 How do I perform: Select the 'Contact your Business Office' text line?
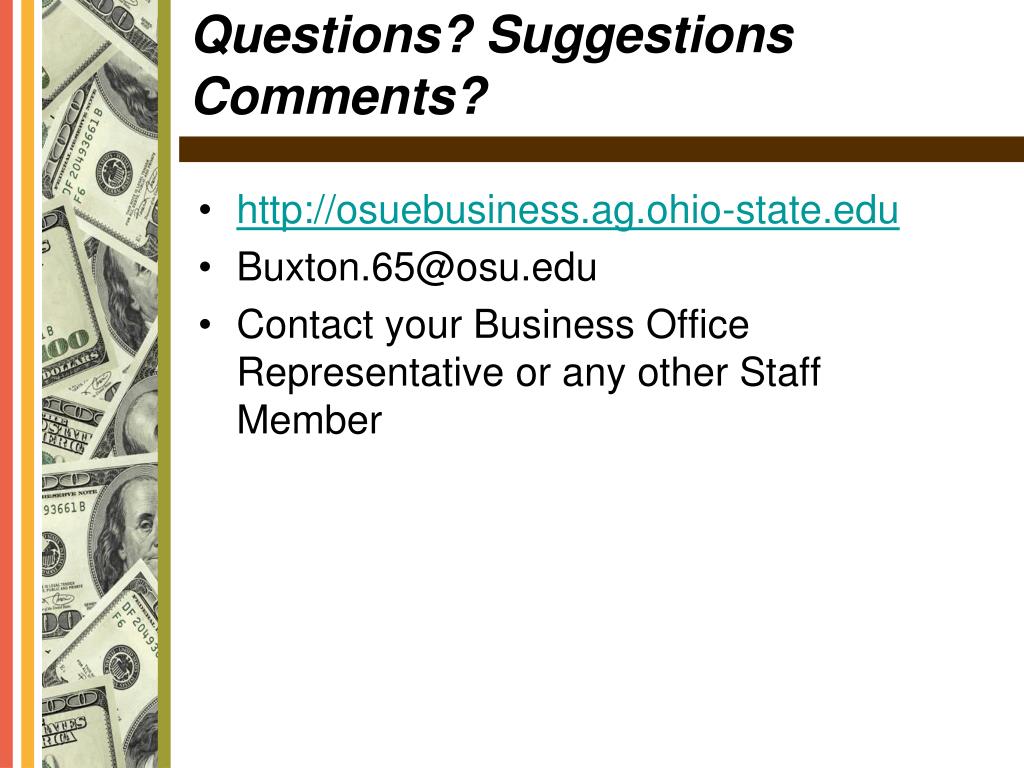492,326
